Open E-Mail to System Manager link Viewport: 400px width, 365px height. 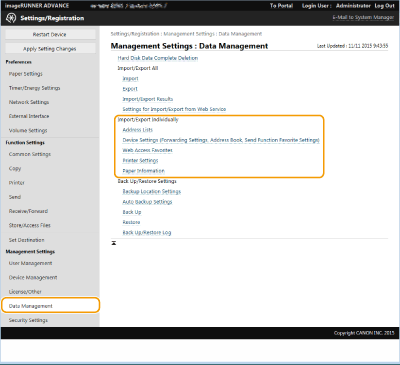point(363,17)
